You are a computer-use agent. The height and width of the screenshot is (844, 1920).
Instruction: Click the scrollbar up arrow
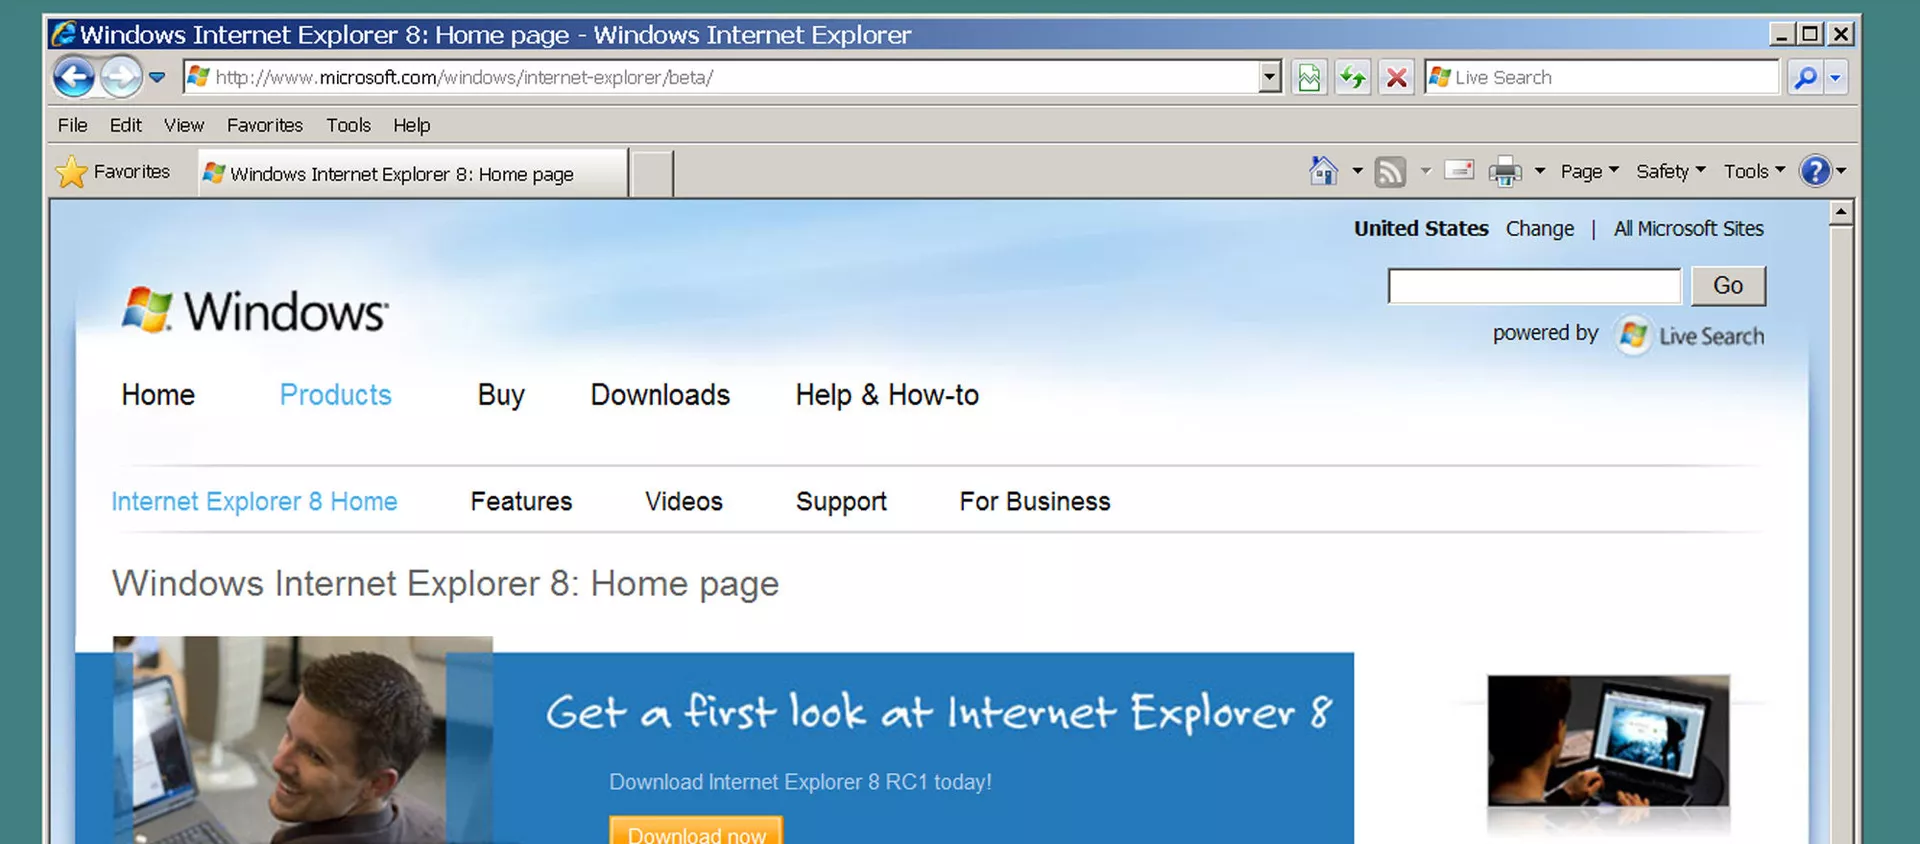(1841, 212)
